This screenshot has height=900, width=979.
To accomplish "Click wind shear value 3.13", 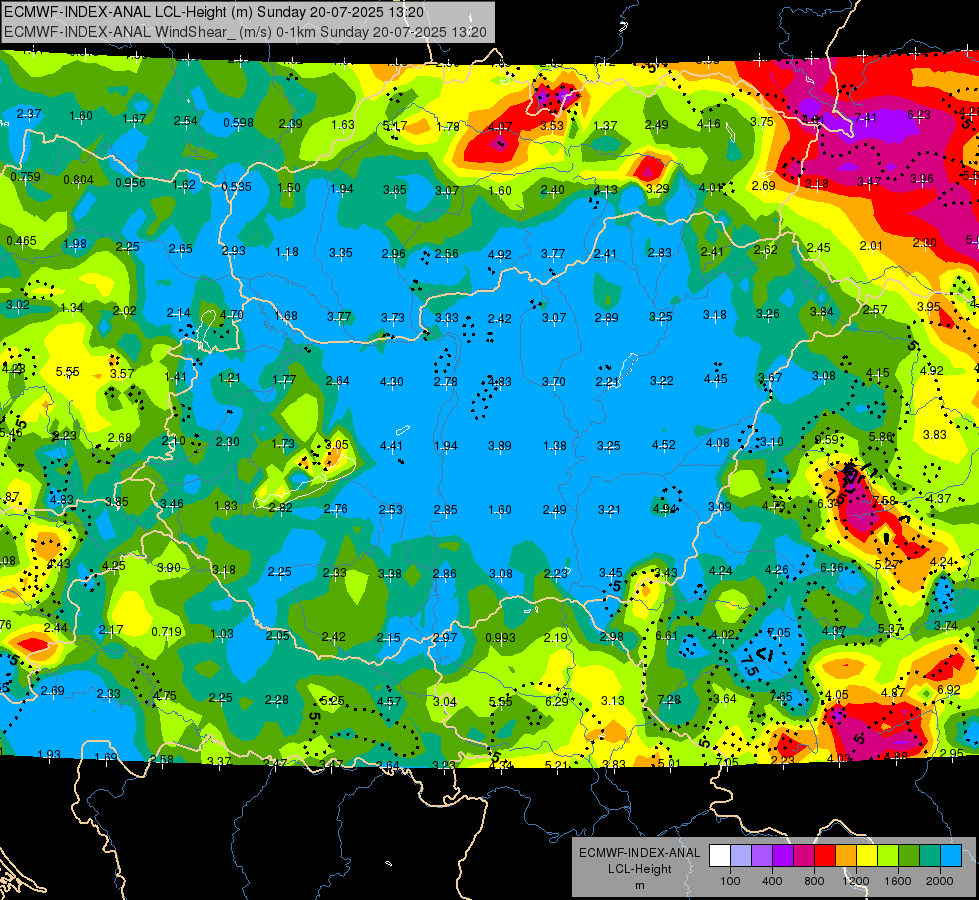I will [612, 701].
